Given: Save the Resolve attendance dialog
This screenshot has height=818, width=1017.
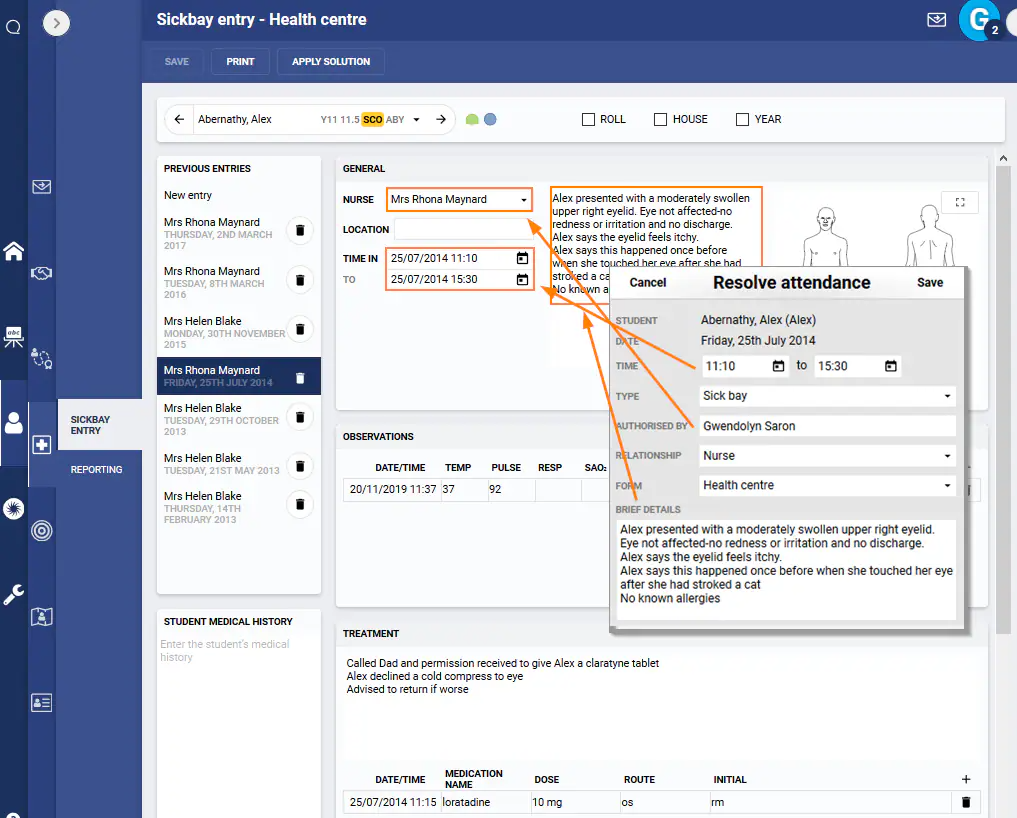Looking at the screenshot, I should (929, 283).
